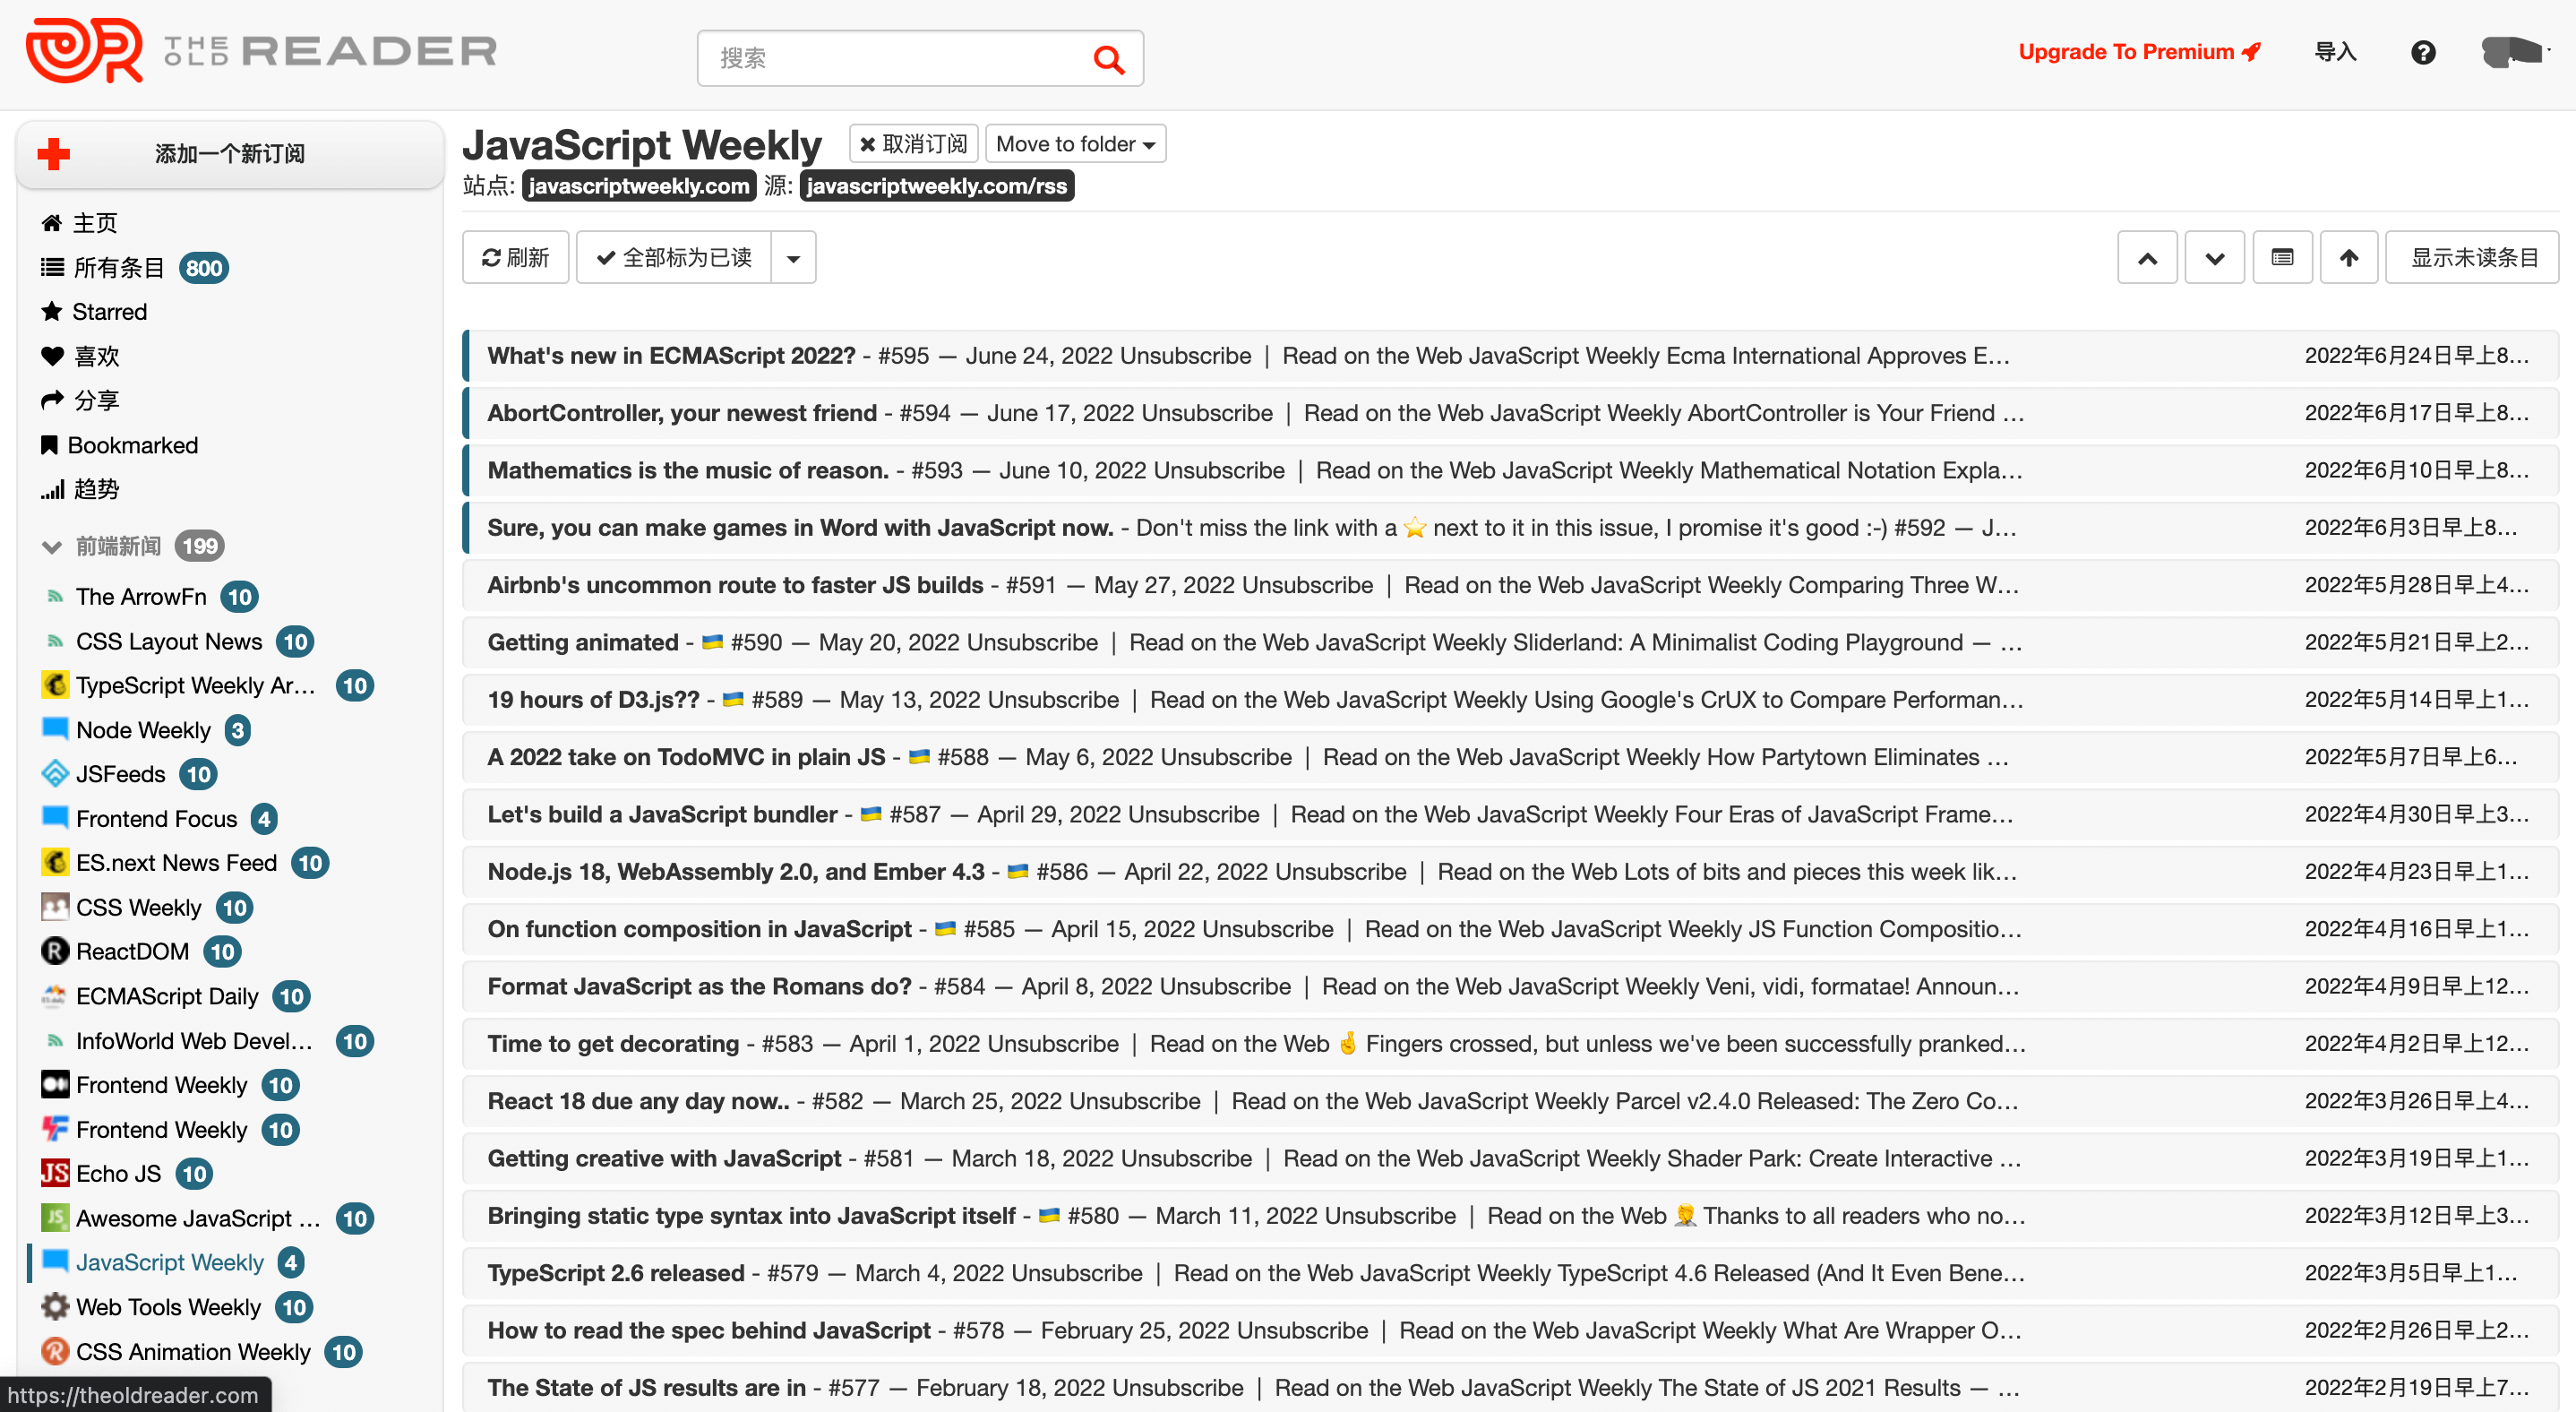Collapse the 前端新闻 folder
Viewport: 2576px width, 1412px height.
tap(52, 546)
